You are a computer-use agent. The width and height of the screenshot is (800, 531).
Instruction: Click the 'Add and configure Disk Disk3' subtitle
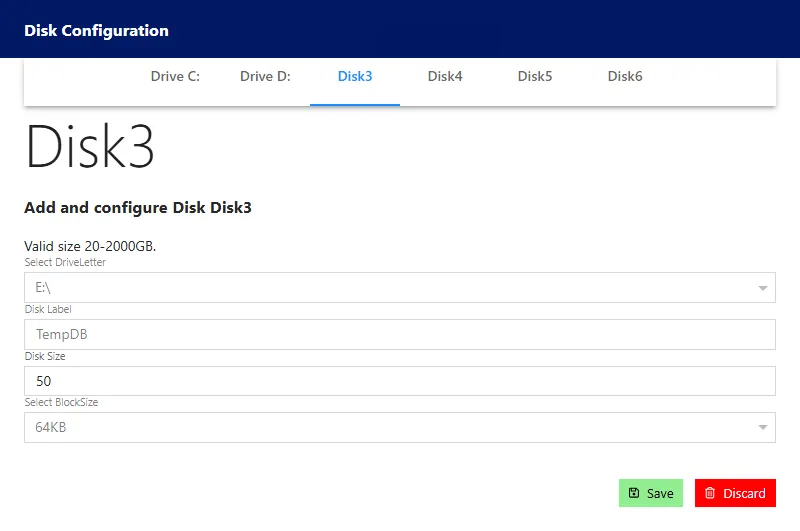(138, 208)
